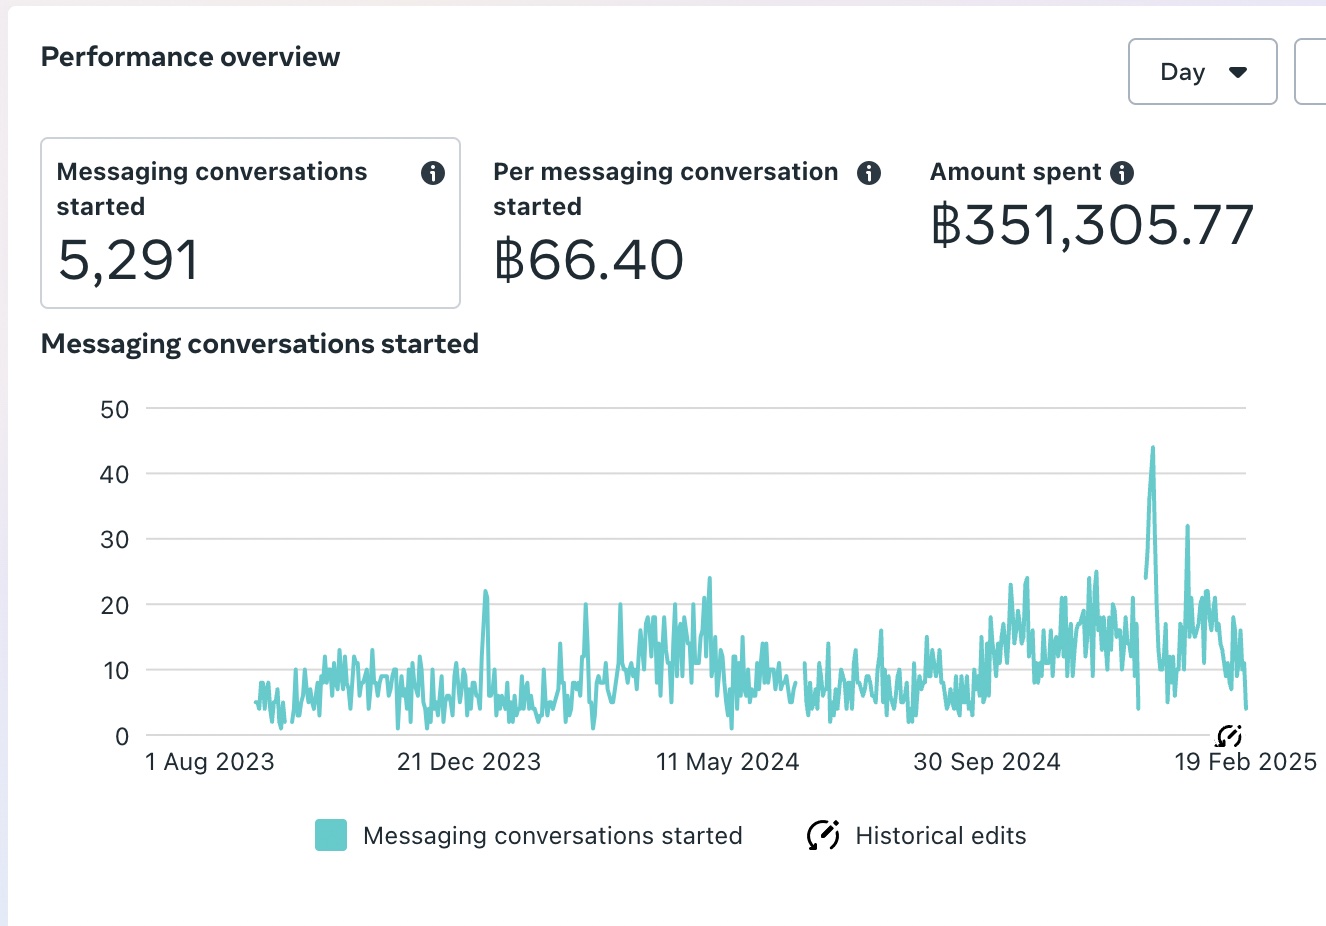The width and height of the screenshot is (1326, 926).
Task: Toggle the Messaging conversations started legend swatch
Action: pos(331,835)
